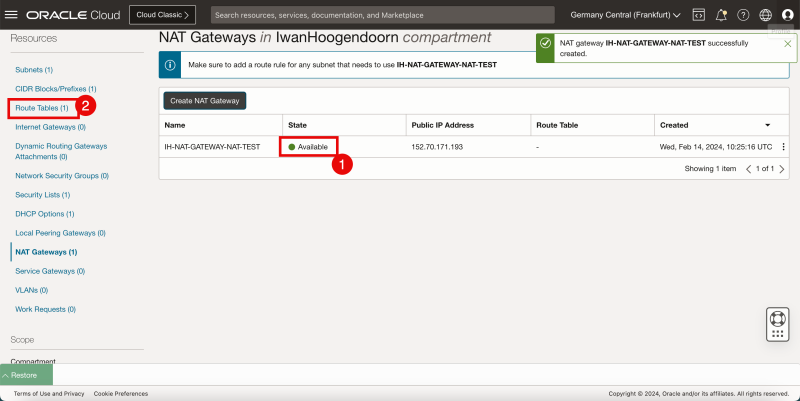
Task: Open Route Tables (1) resource
Action: click(x=42, y=108)
